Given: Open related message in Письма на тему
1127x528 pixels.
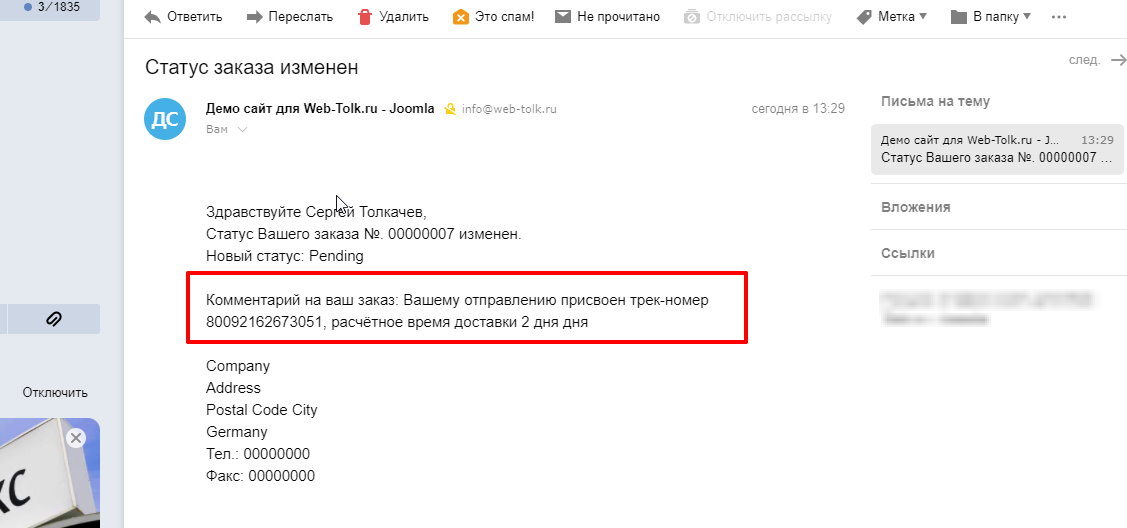Looking at the screenshot, I should [x=996, y=149].
